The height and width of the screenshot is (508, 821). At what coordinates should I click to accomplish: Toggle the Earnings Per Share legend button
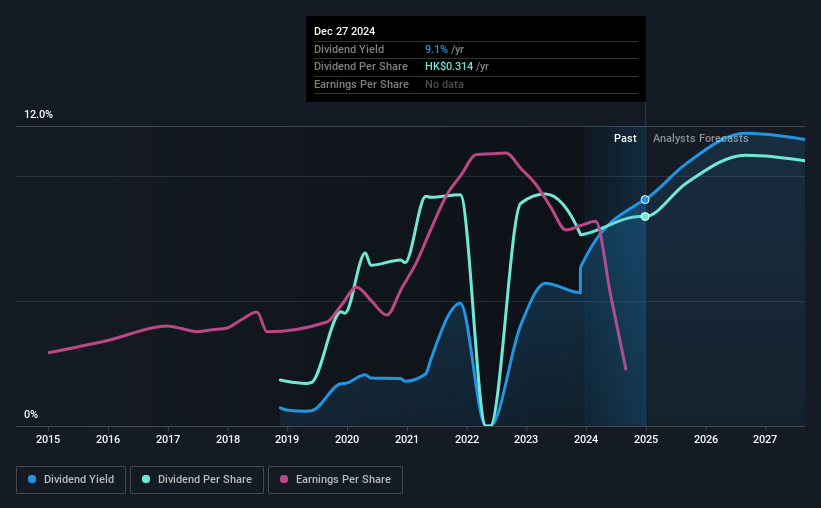[335, 480]
